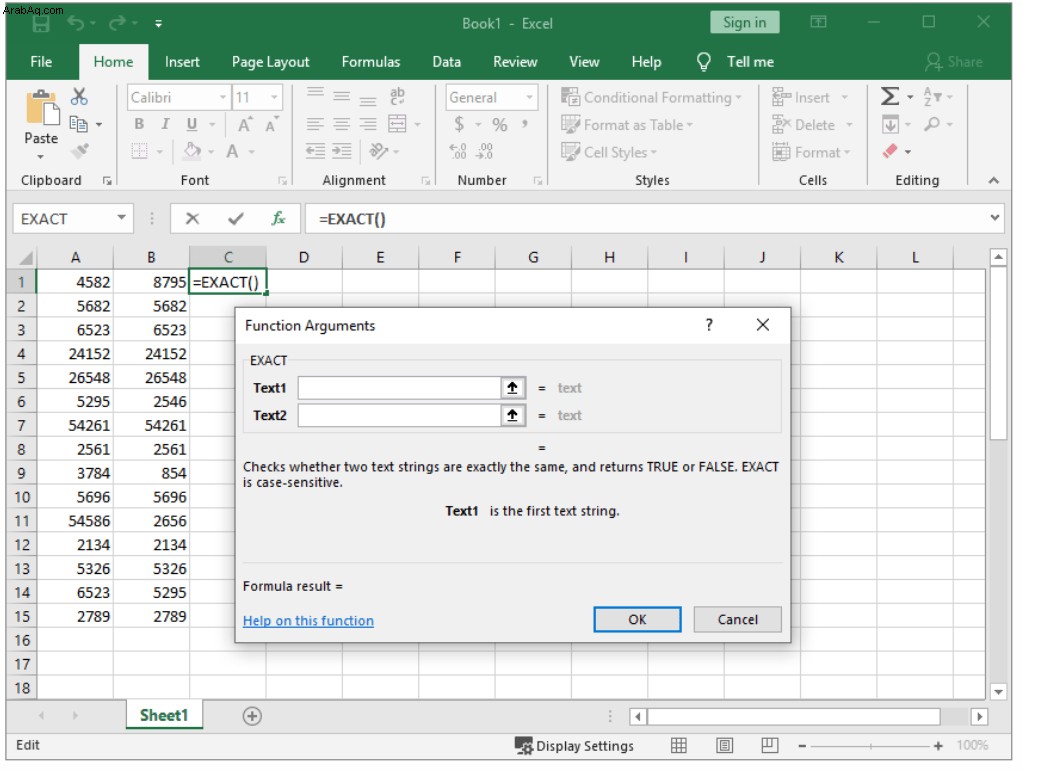Screen dimensions: 1040x780
Task: Open the Format cells menu
Action: [811, 152]
